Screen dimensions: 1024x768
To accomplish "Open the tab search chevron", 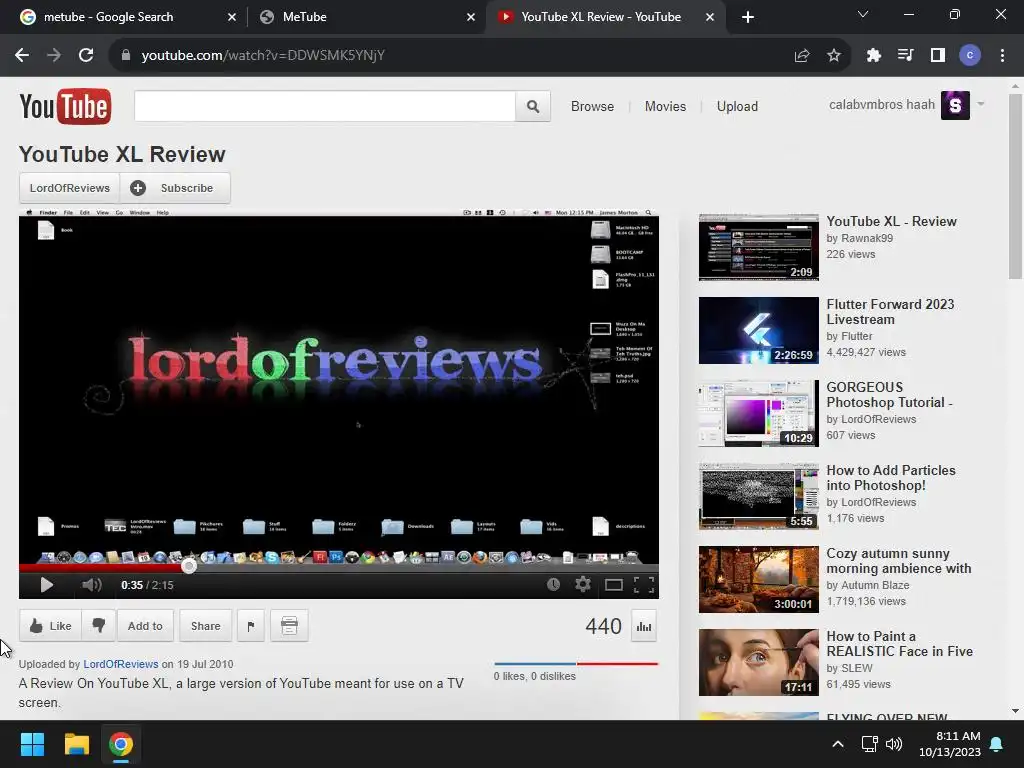I will click(863, 14).
